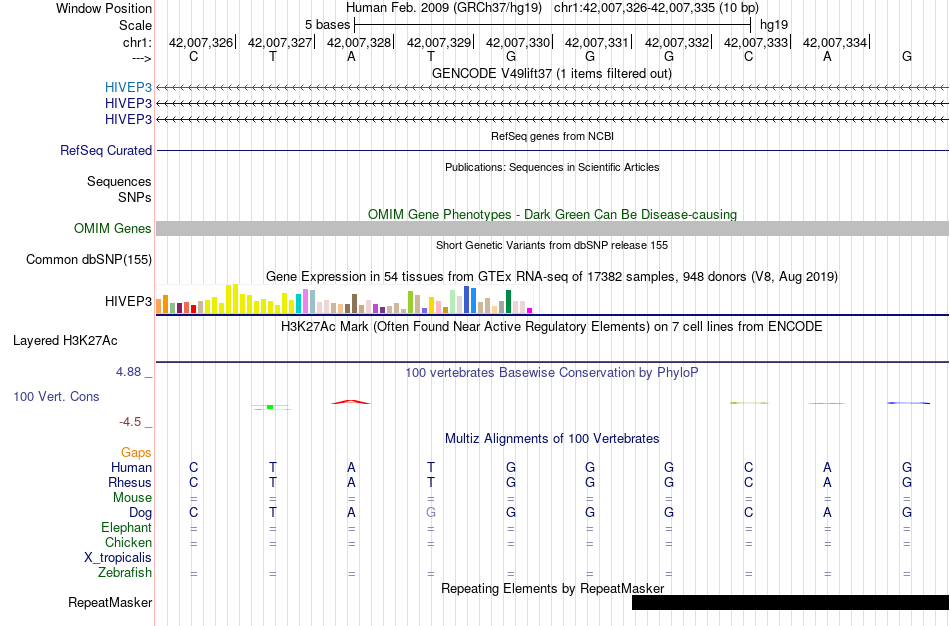Click the Chicken species label

(x=128, y=542)
